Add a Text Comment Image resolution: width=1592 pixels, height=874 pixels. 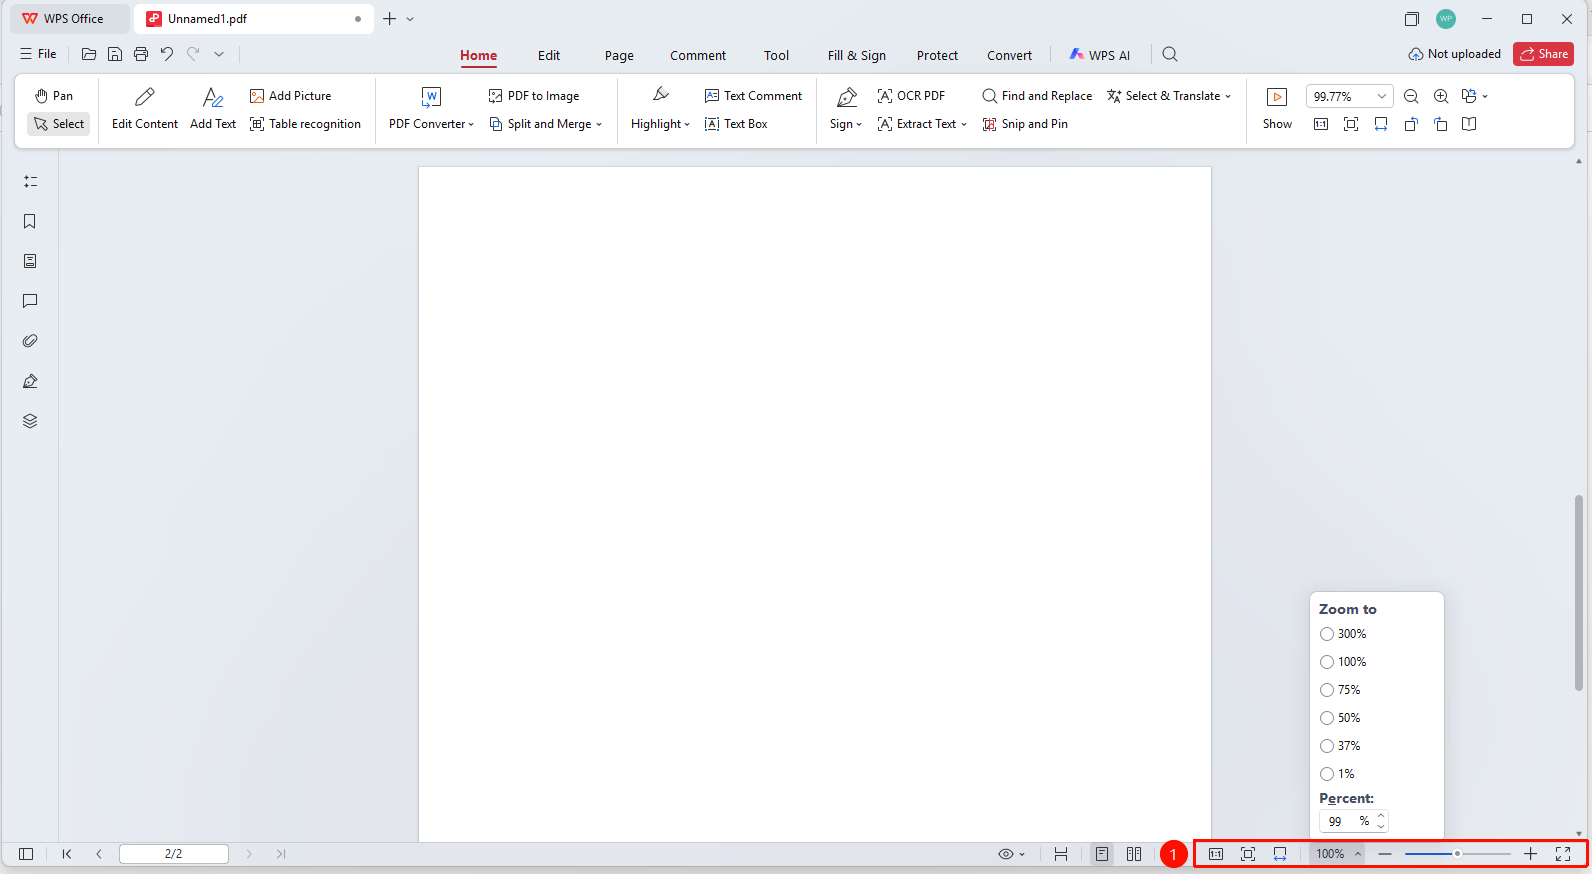(x=754, y=96)
